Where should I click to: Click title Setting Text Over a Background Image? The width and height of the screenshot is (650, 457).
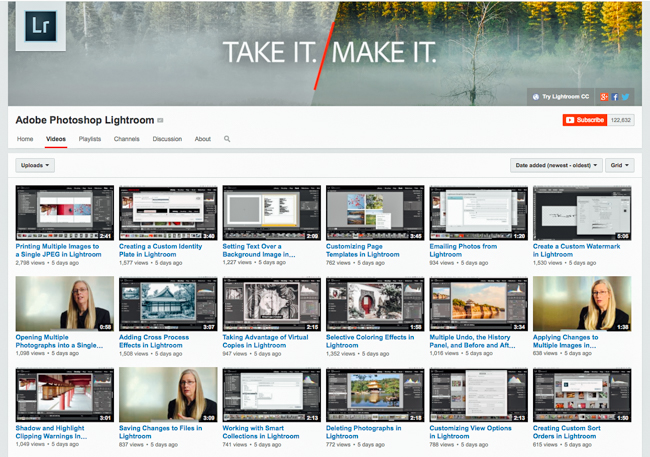tap(259, 250)
